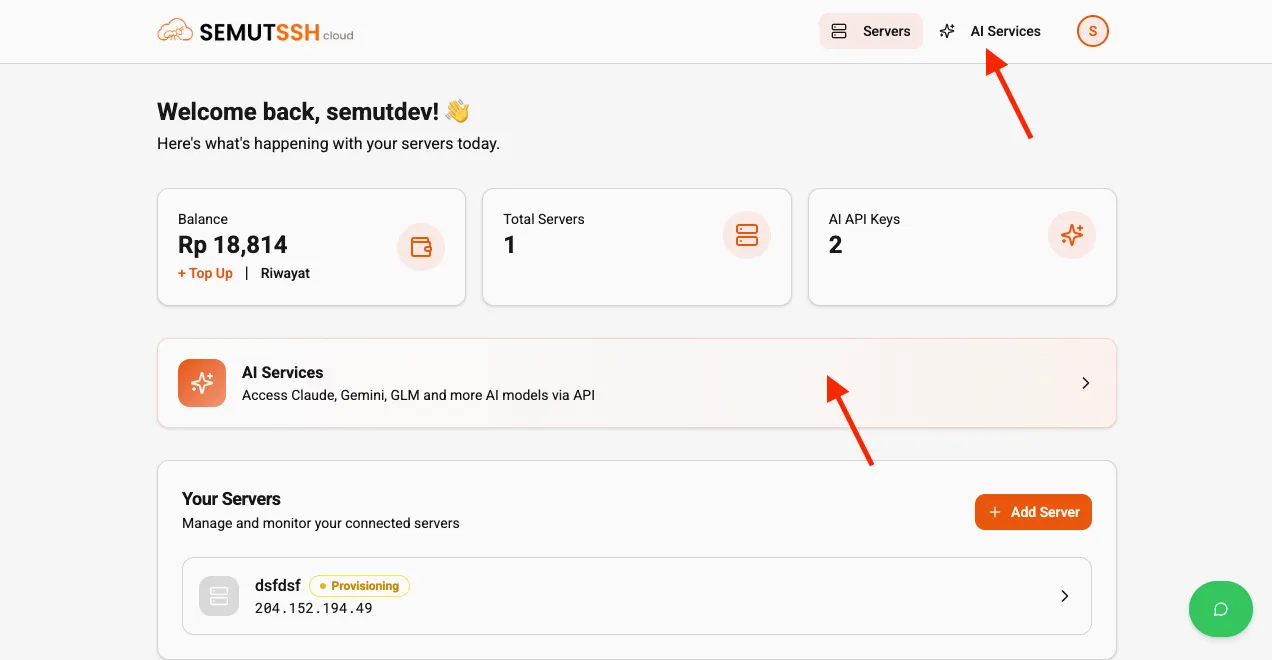Click the Add Server button
Screen dimensions: 1272x660
point(1033,511)
